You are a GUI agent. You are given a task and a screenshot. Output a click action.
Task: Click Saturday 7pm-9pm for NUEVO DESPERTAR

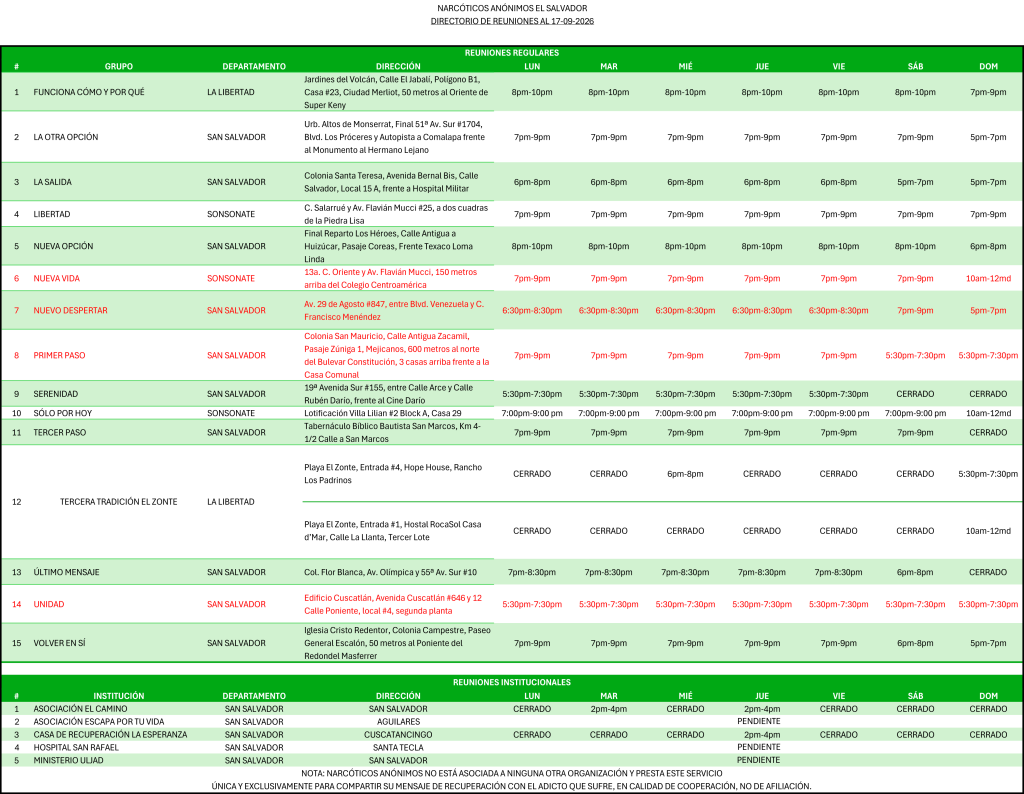tap(915, 310)
